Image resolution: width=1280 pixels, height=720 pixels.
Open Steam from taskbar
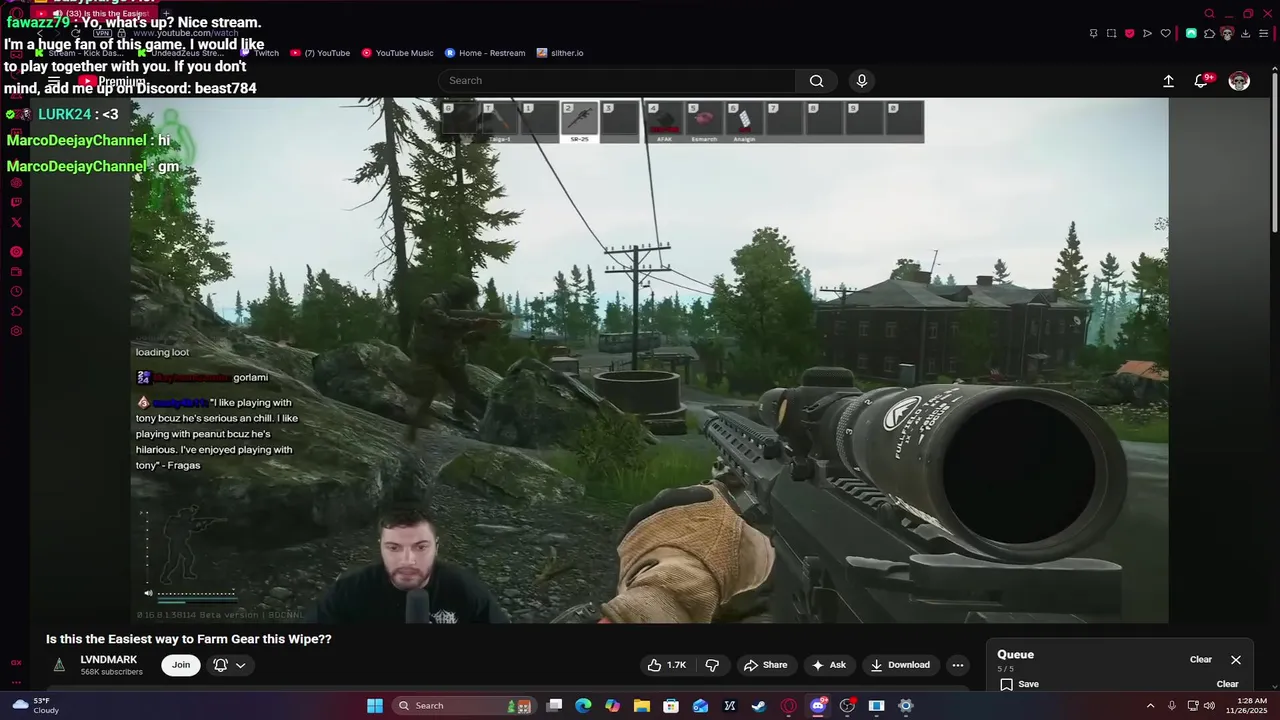pos(759,706)
